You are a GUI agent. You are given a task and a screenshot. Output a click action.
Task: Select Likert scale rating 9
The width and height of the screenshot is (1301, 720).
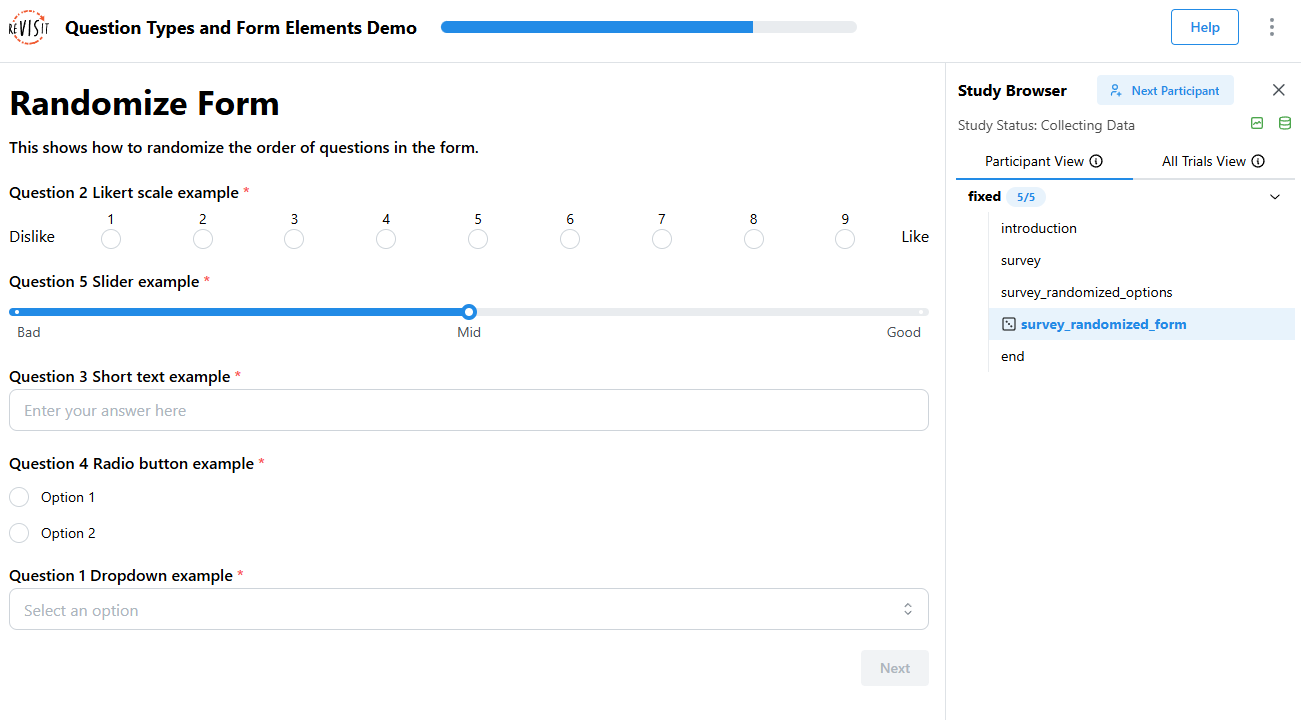[845, 239]
